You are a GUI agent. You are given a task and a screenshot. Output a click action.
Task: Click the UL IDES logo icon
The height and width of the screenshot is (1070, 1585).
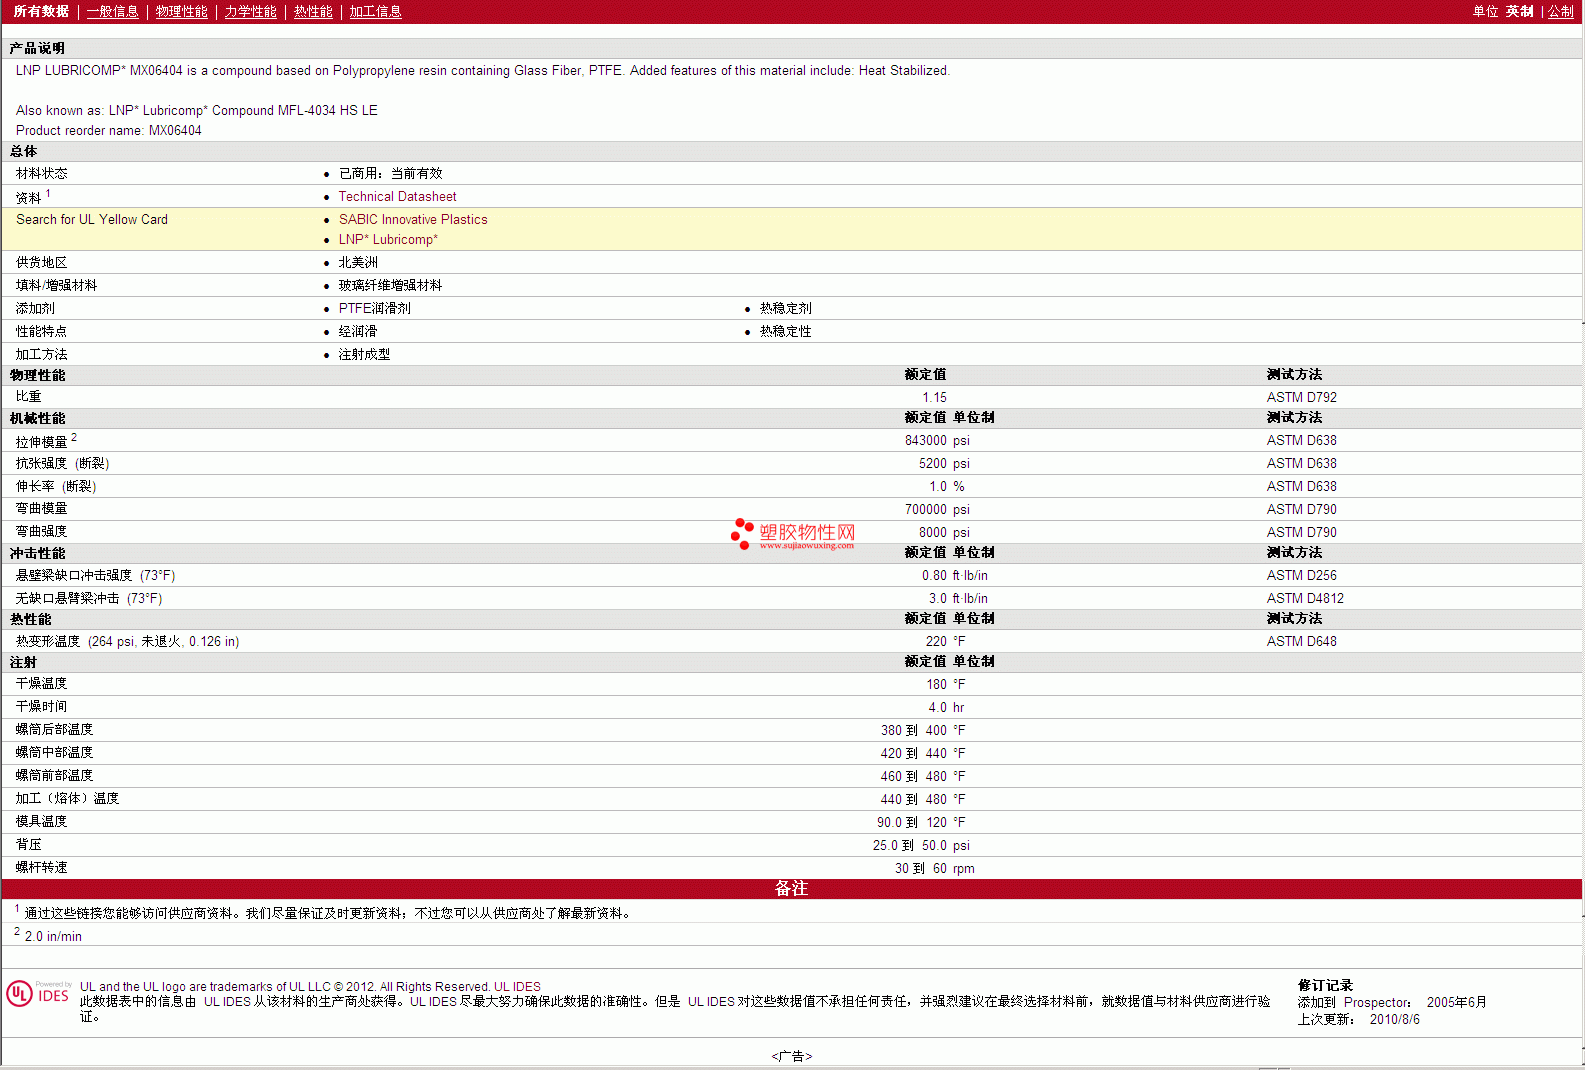[38, 993]
